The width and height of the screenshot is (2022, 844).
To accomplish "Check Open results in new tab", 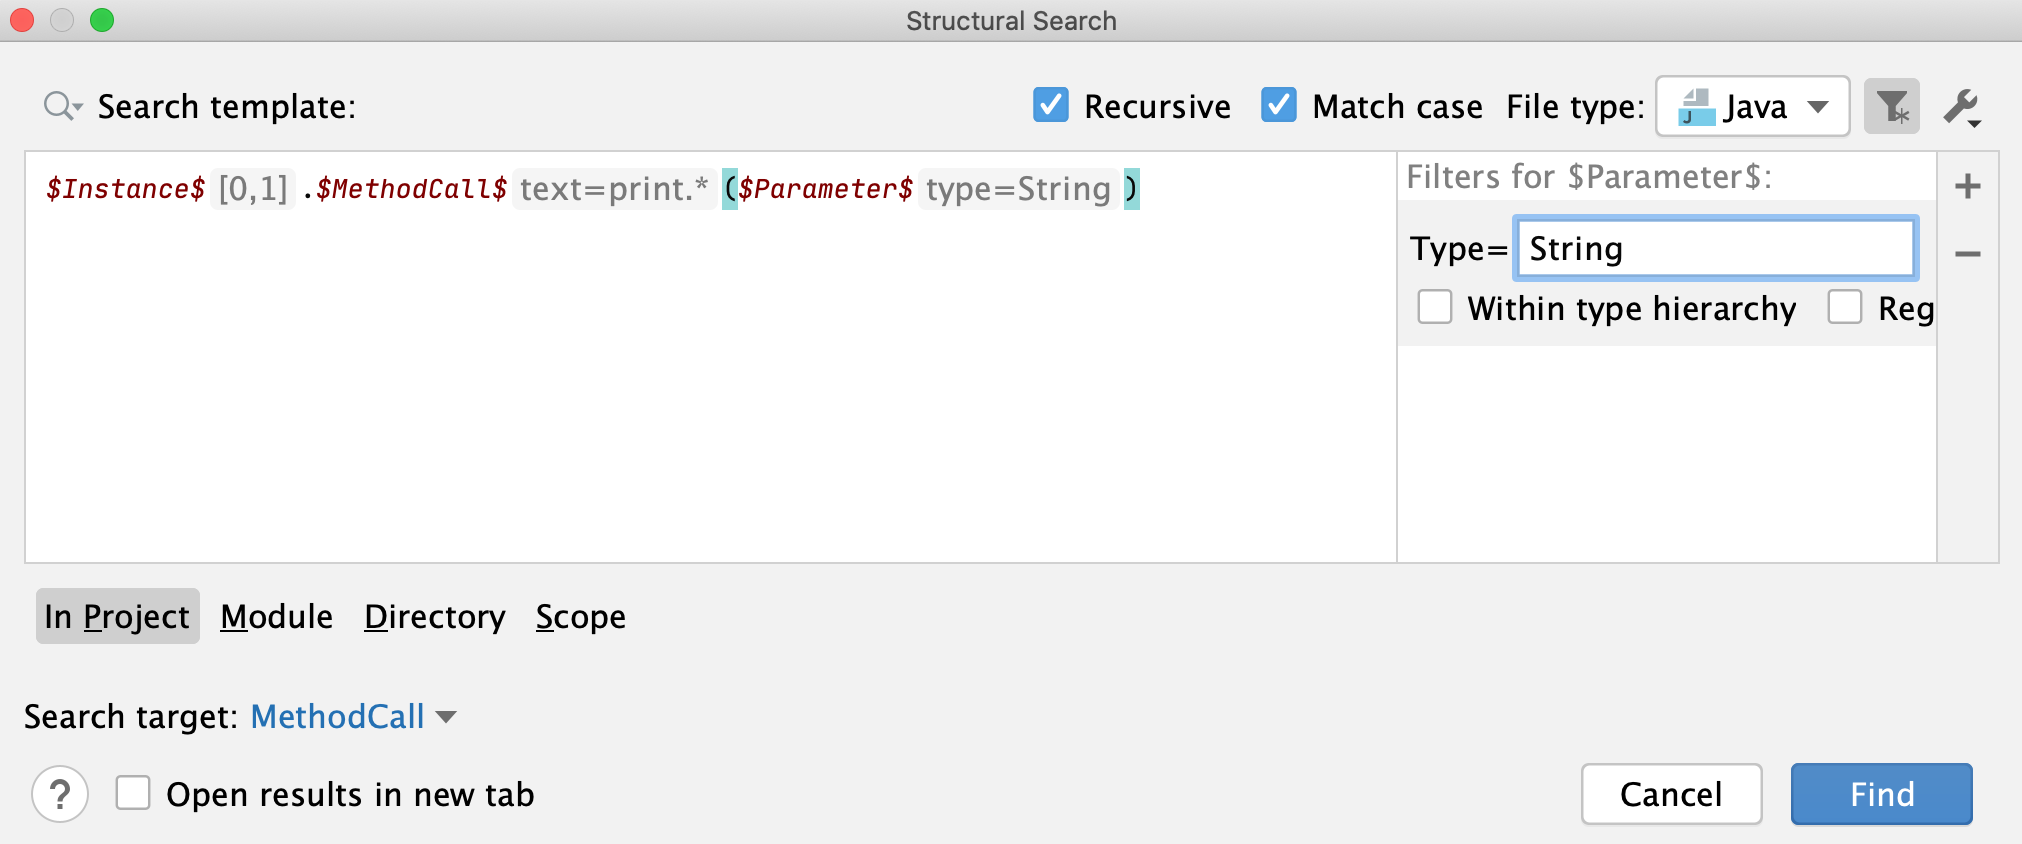I will click(133, 793).
